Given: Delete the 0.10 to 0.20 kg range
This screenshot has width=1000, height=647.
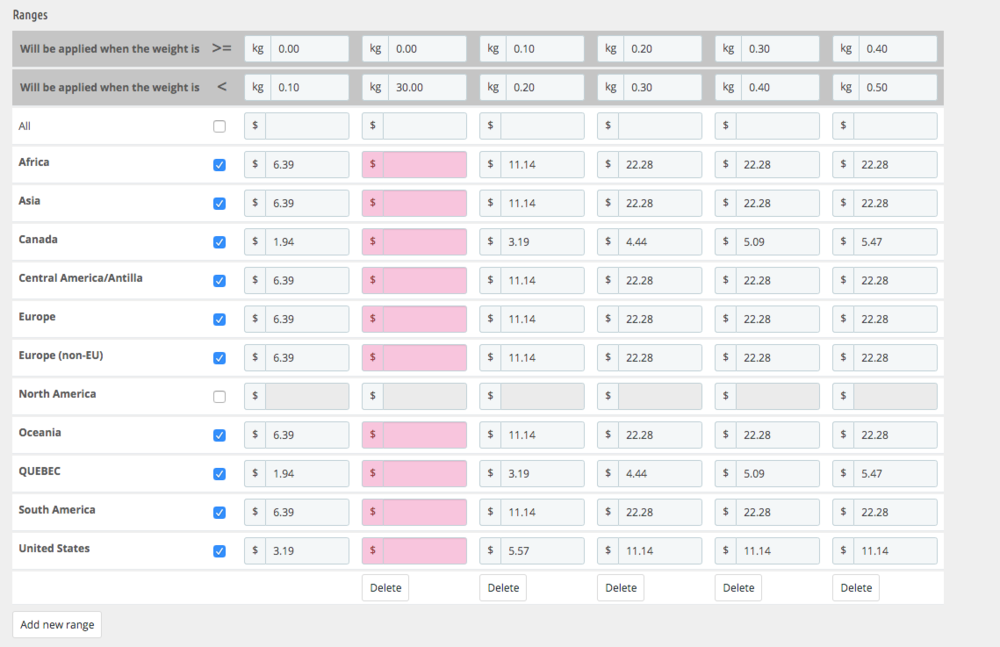Looking at the screenshot, I should (x=503, y=588).
